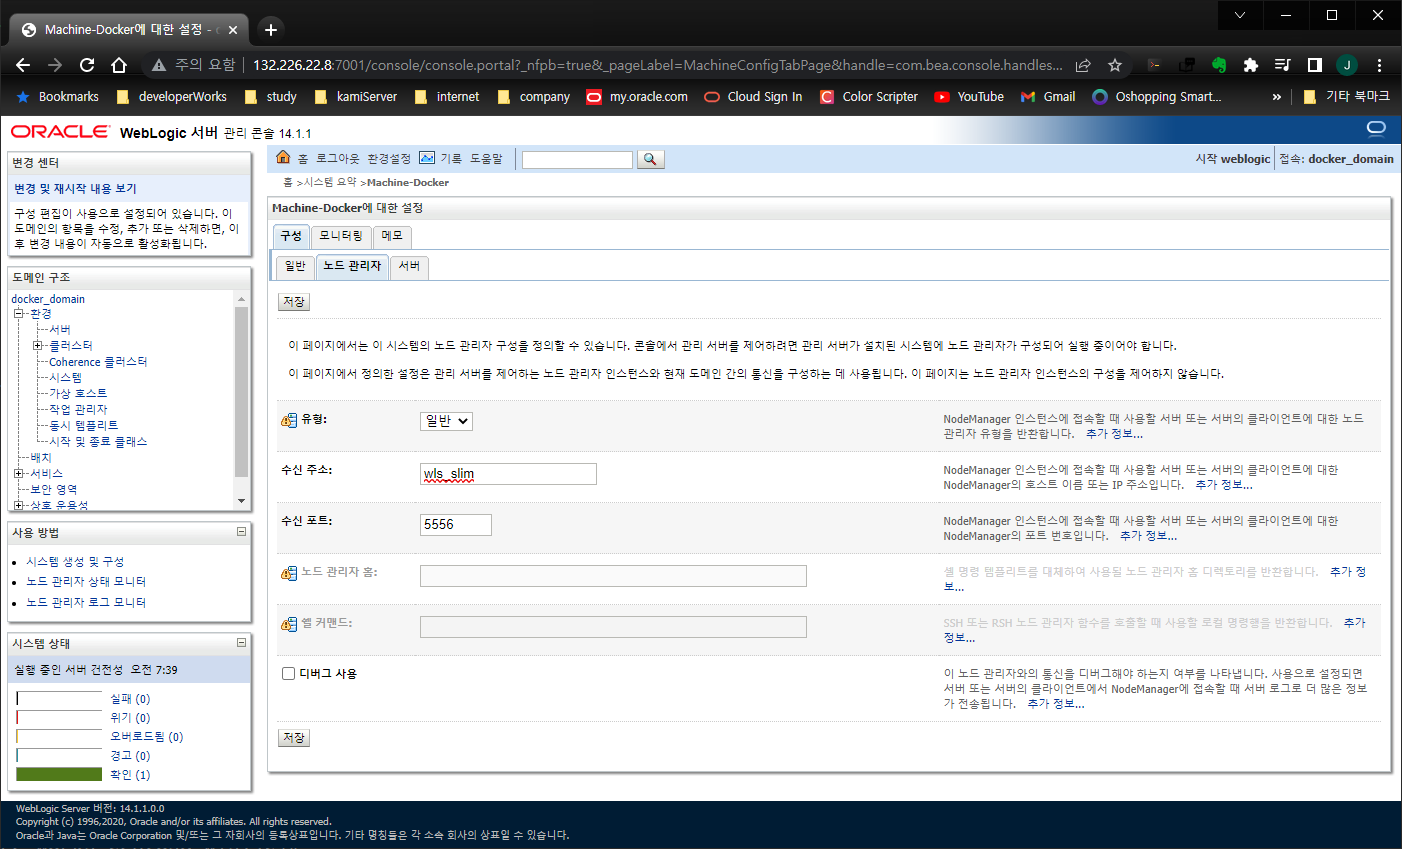
Task: Click the top 저장 button
Action: 294,302
